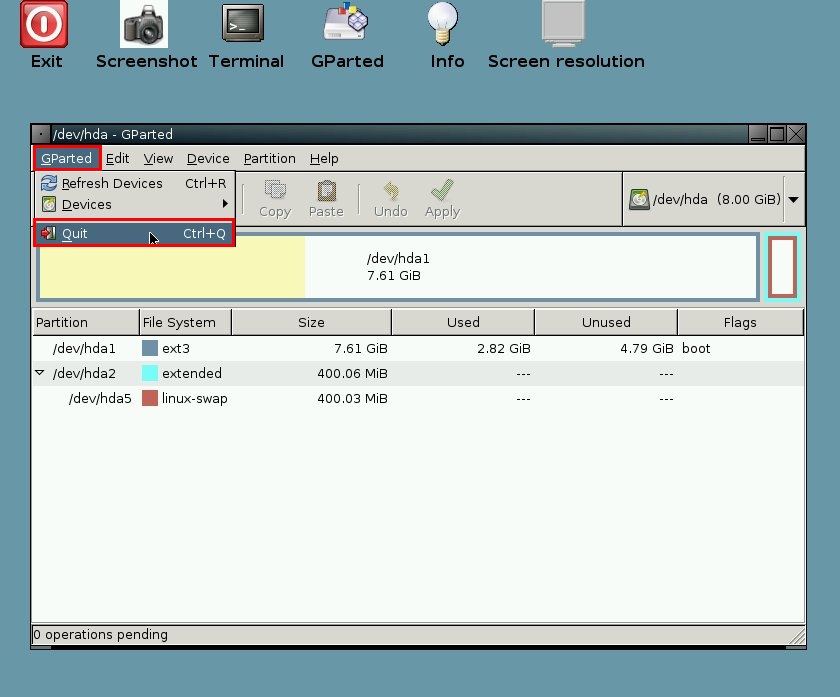The image size is (840, 697).
Task: Click the 2.82 GiB used value
Action: 504,348
